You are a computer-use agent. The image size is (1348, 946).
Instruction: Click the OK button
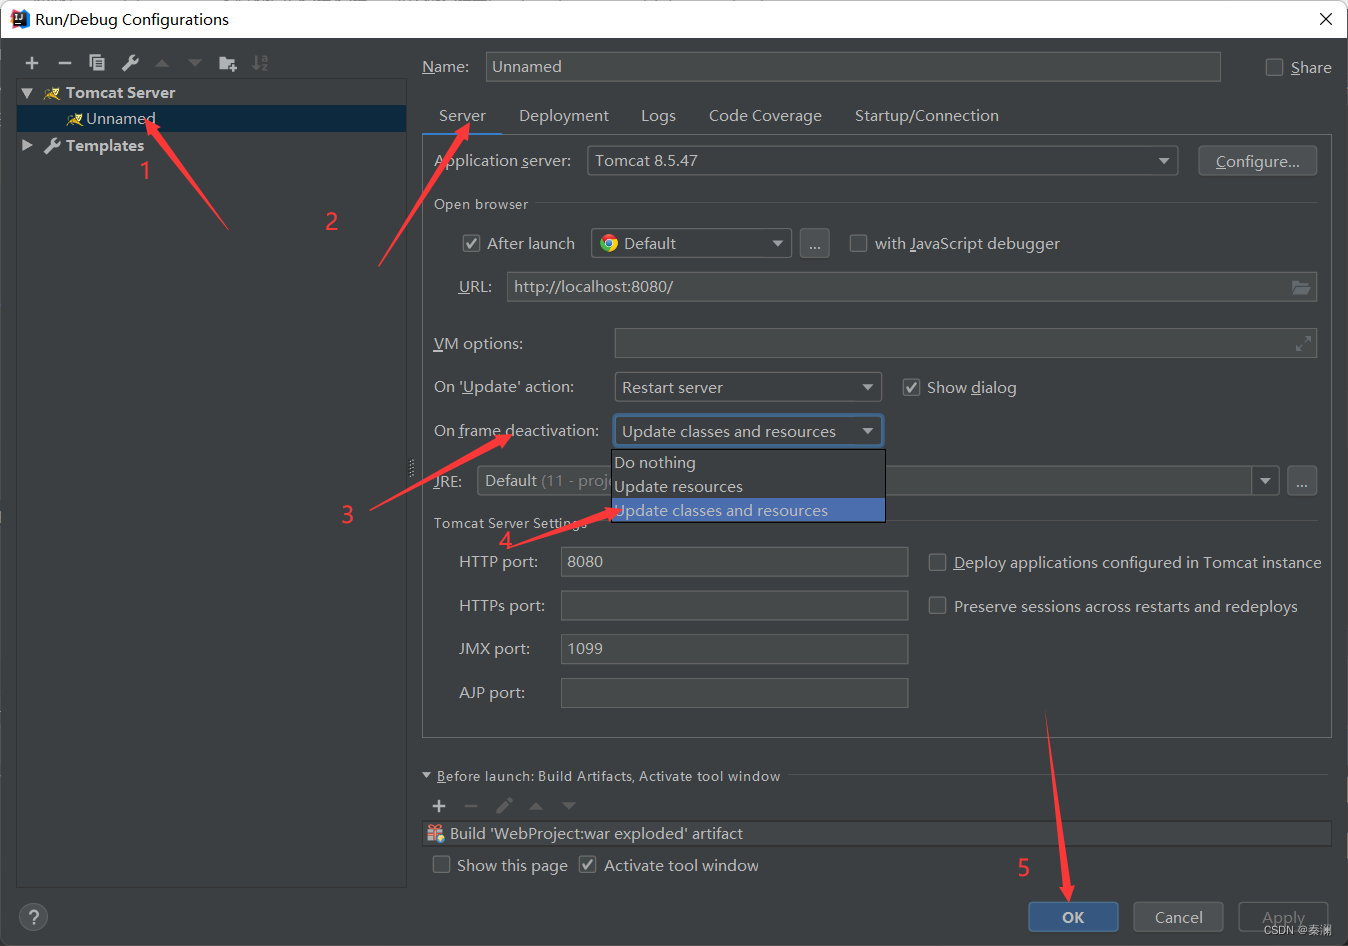tap(1073, 917)
